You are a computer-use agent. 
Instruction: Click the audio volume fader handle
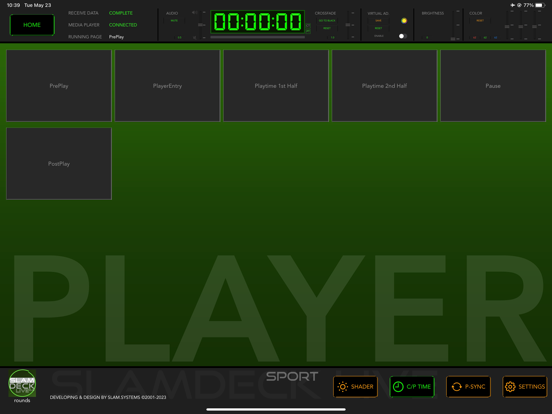pos(200,25)
